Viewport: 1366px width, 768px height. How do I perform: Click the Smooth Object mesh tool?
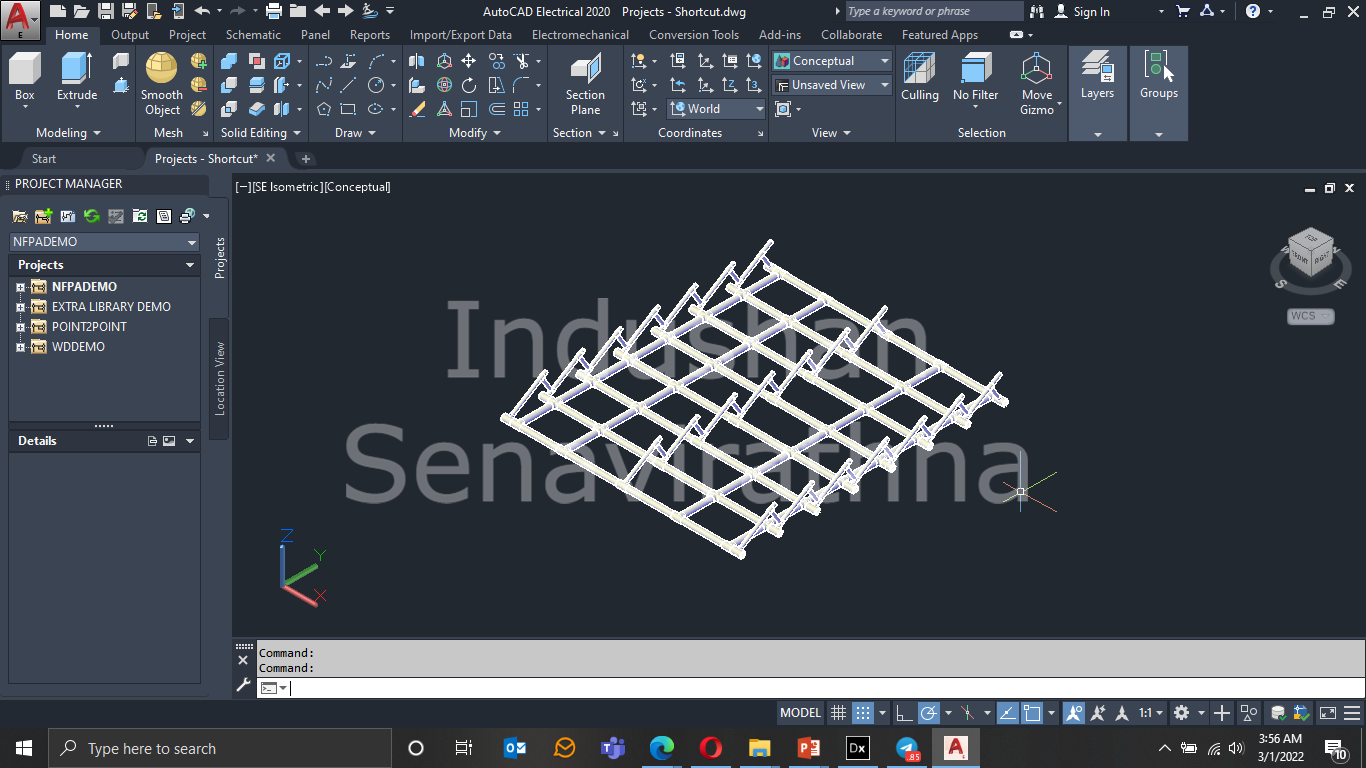tap(162, 84)
